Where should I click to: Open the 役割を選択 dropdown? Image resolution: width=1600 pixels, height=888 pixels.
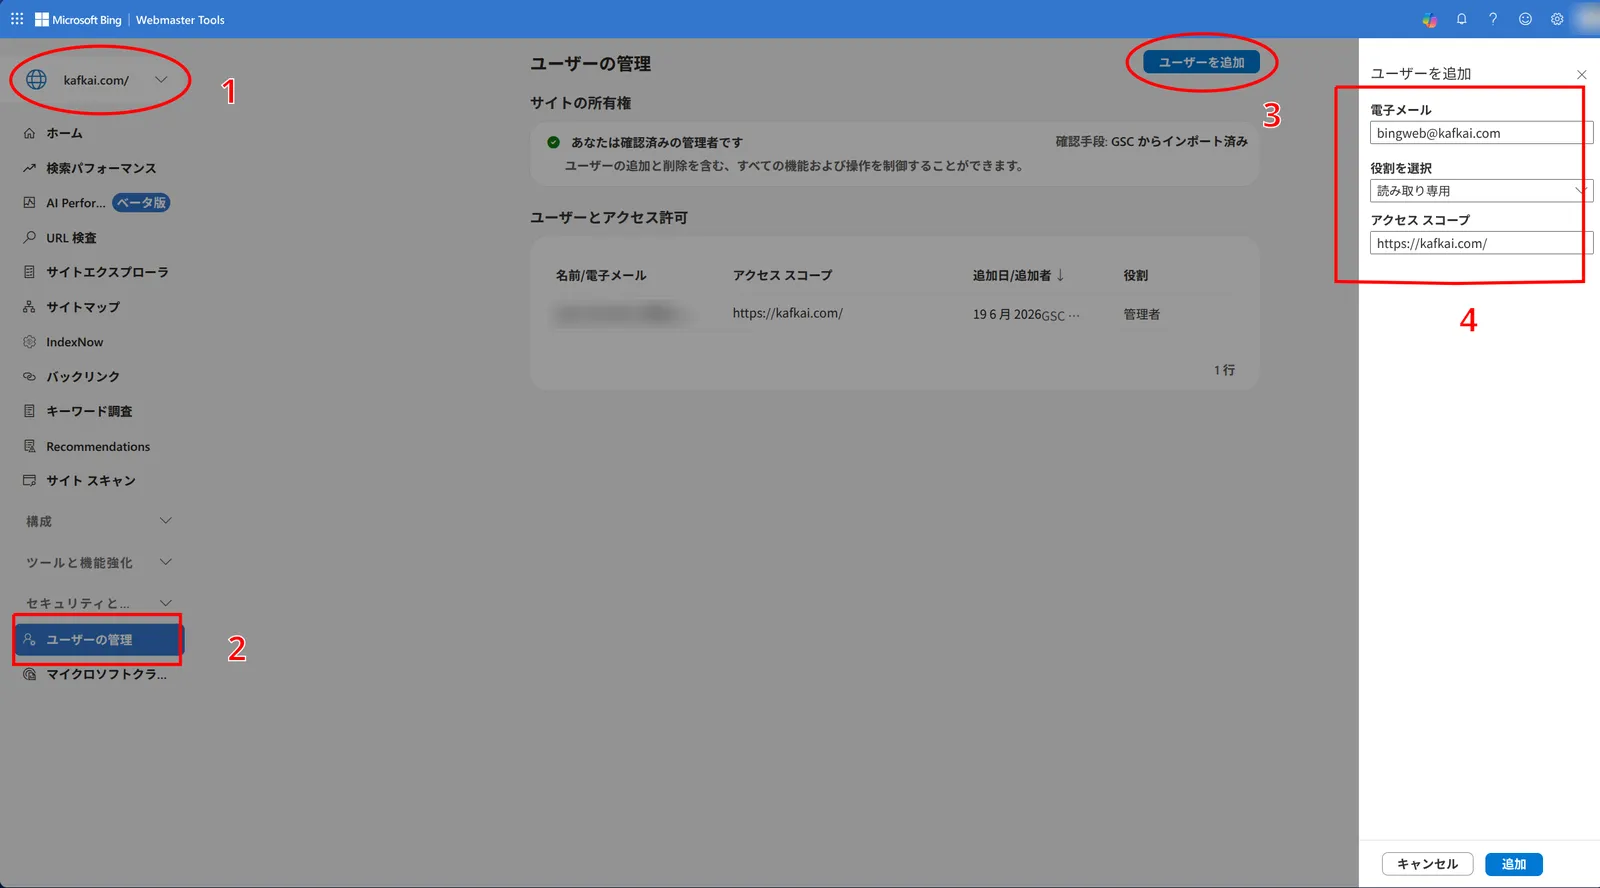point(1481,191)
